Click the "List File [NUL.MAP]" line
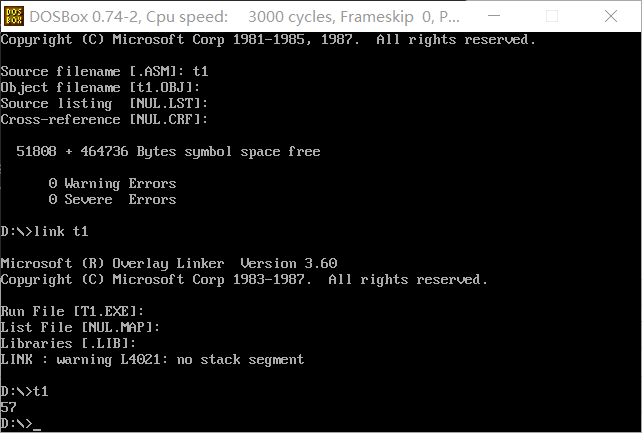Screen dimensions: 642x433 (x=80, y=328)
